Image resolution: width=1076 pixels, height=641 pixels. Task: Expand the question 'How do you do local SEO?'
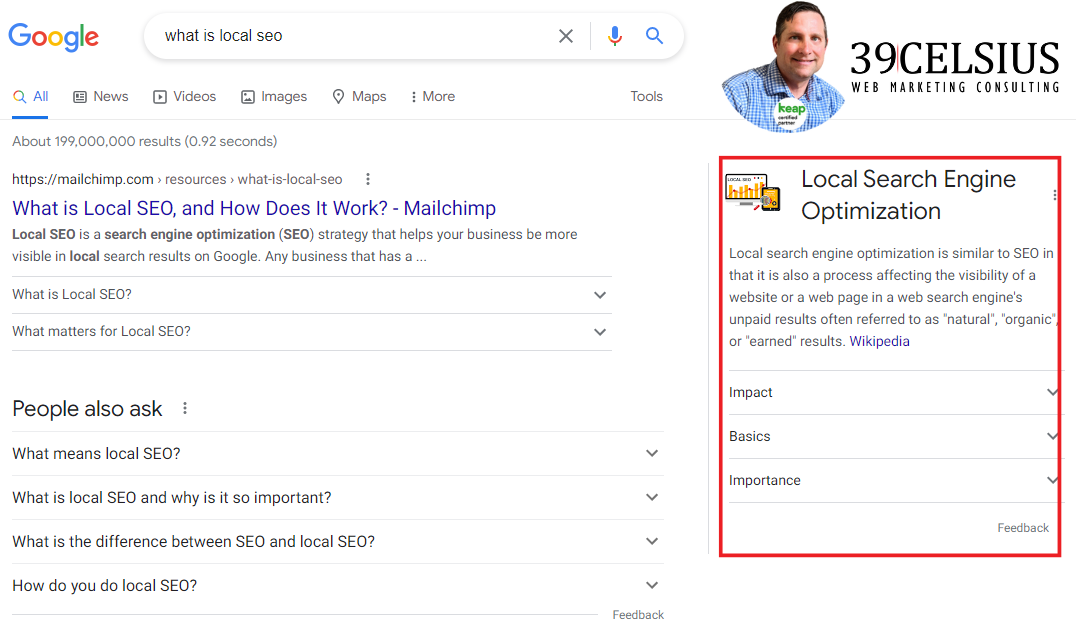pos(338,585)
